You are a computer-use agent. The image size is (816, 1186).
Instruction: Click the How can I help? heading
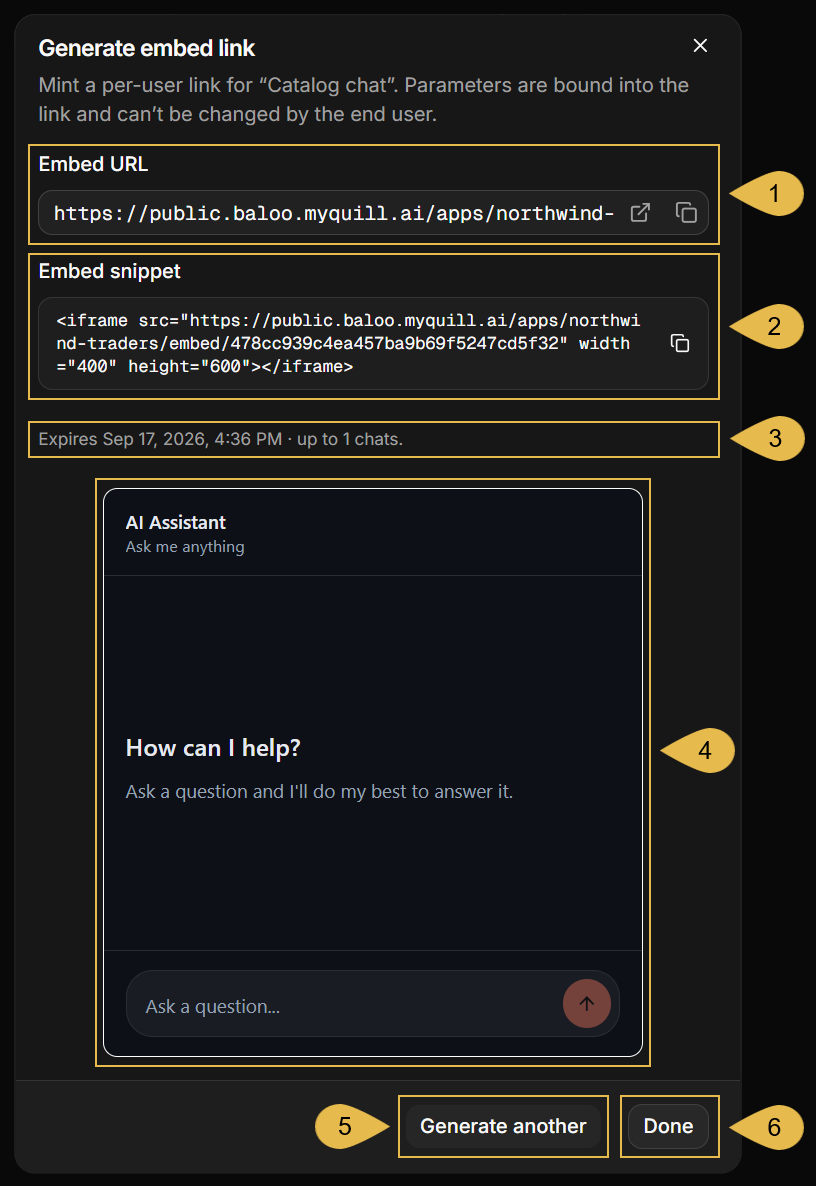pos(213,748)
